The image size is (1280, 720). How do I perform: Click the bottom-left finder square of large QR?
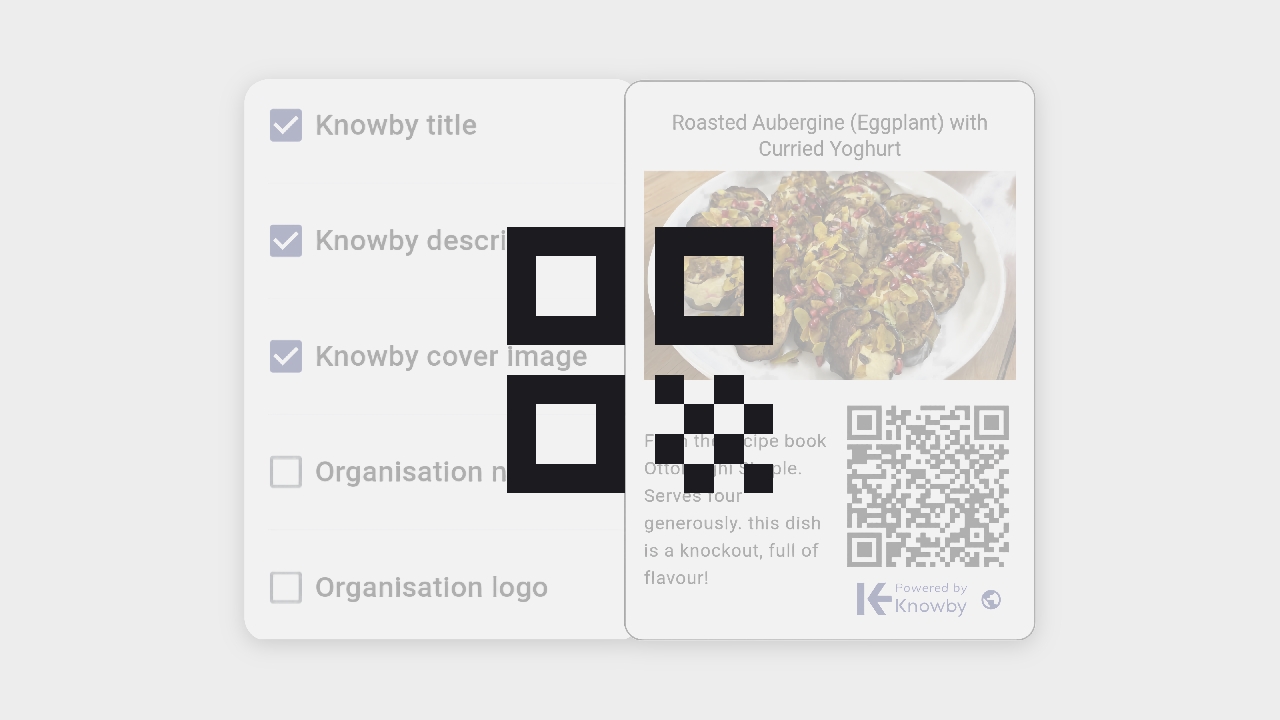566,434
